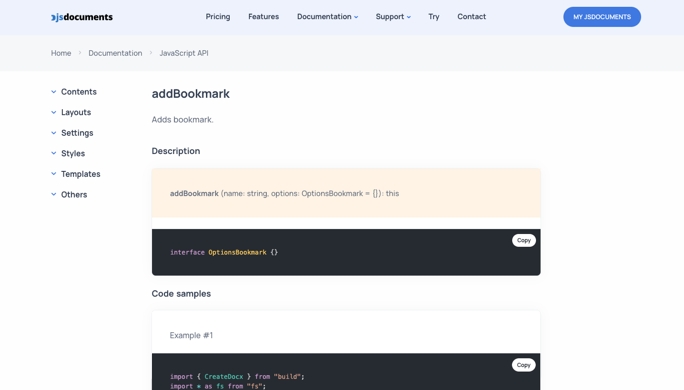Click the addBookmark page heading

click(x=191, y=94)
